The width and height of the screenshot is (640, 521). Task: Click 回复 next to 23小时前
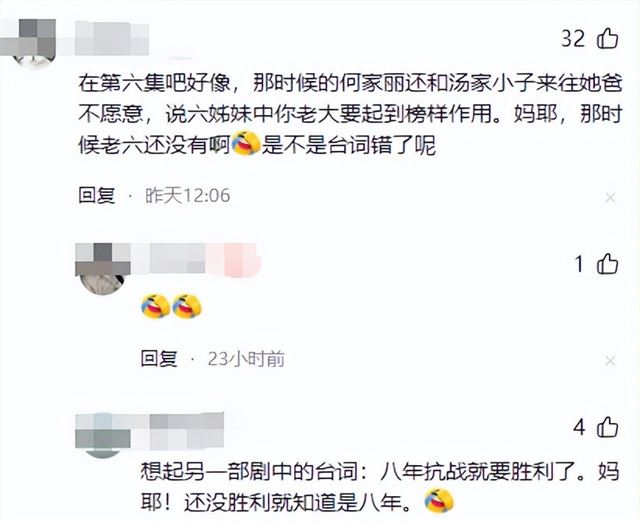point(159,359)
